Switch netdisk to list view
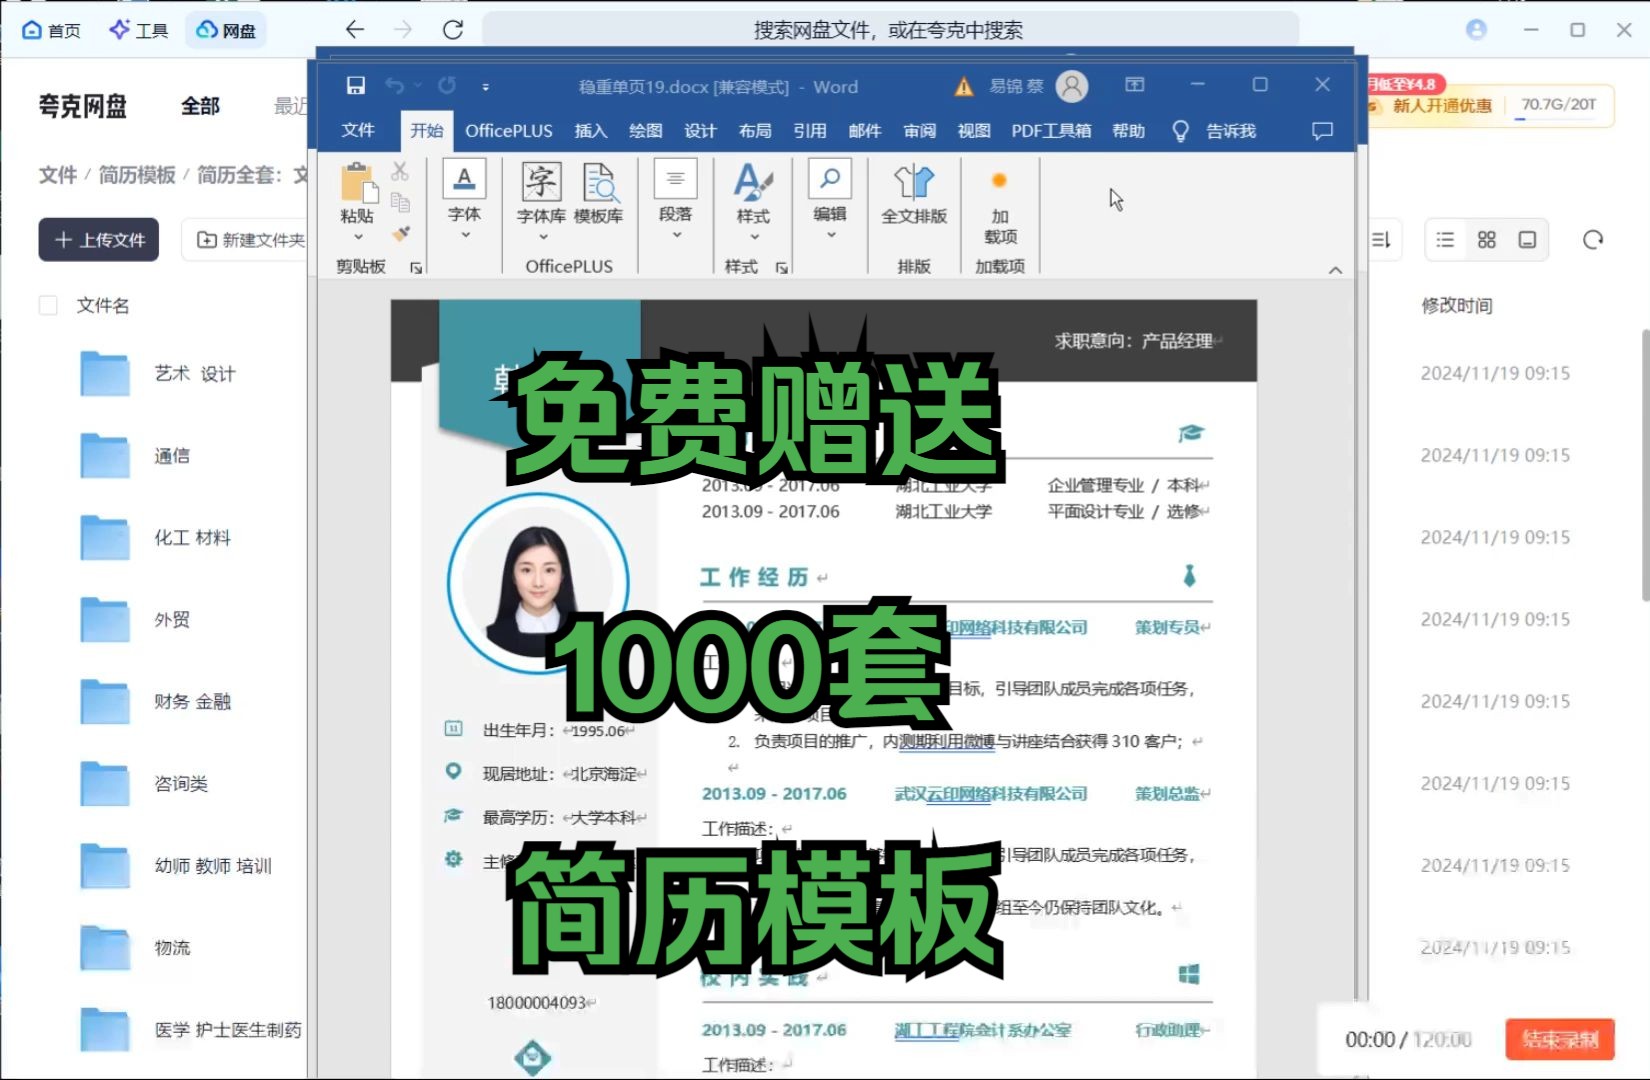The height and width of the screenshot is (1080, 1650). click(1445, 240)
